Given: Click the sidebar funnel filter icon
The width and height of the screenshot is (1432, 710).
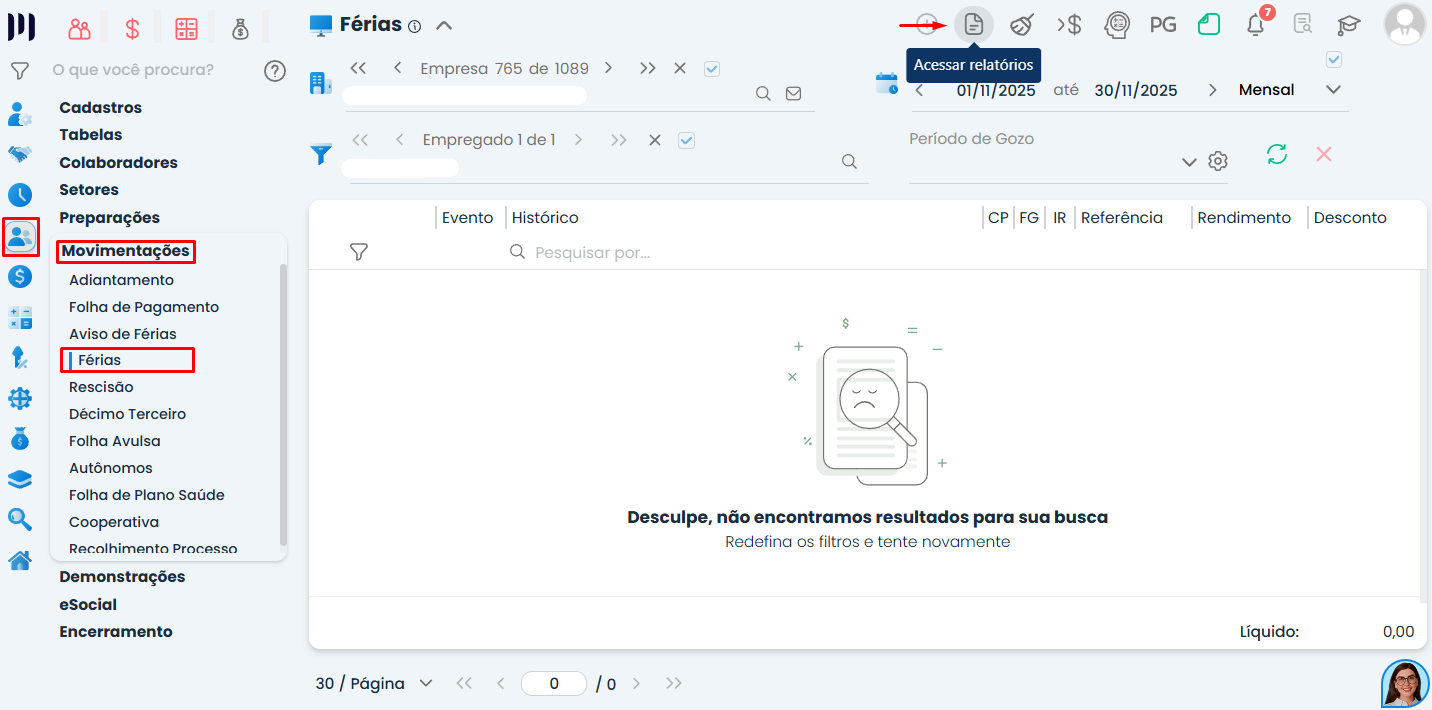Looking at the screenshot, I should coord(19,71).
